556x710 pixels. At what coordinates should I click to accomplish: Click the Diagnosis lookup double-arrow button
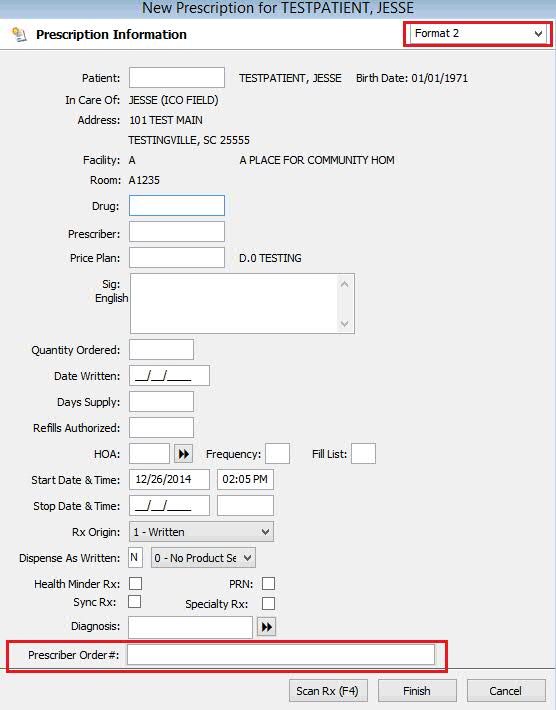point(266,627)
